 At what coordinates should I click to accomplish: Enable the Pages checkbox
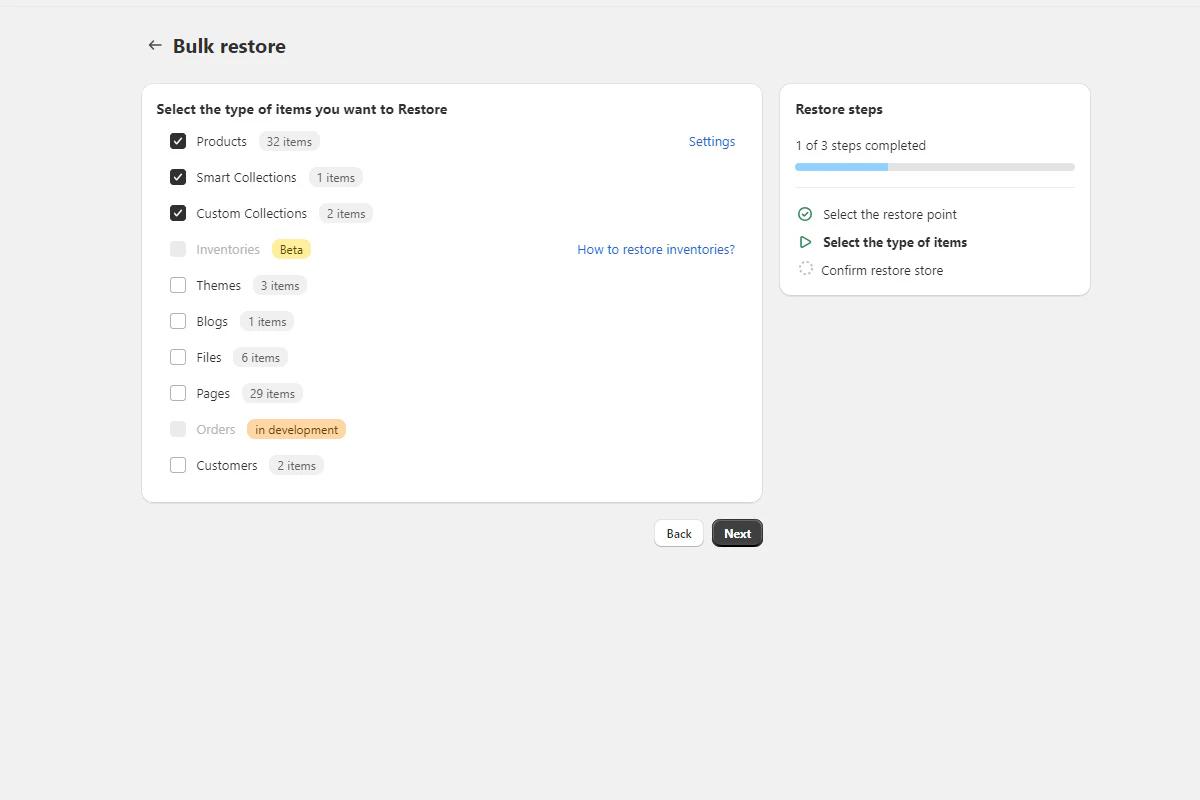click(178, 393)
